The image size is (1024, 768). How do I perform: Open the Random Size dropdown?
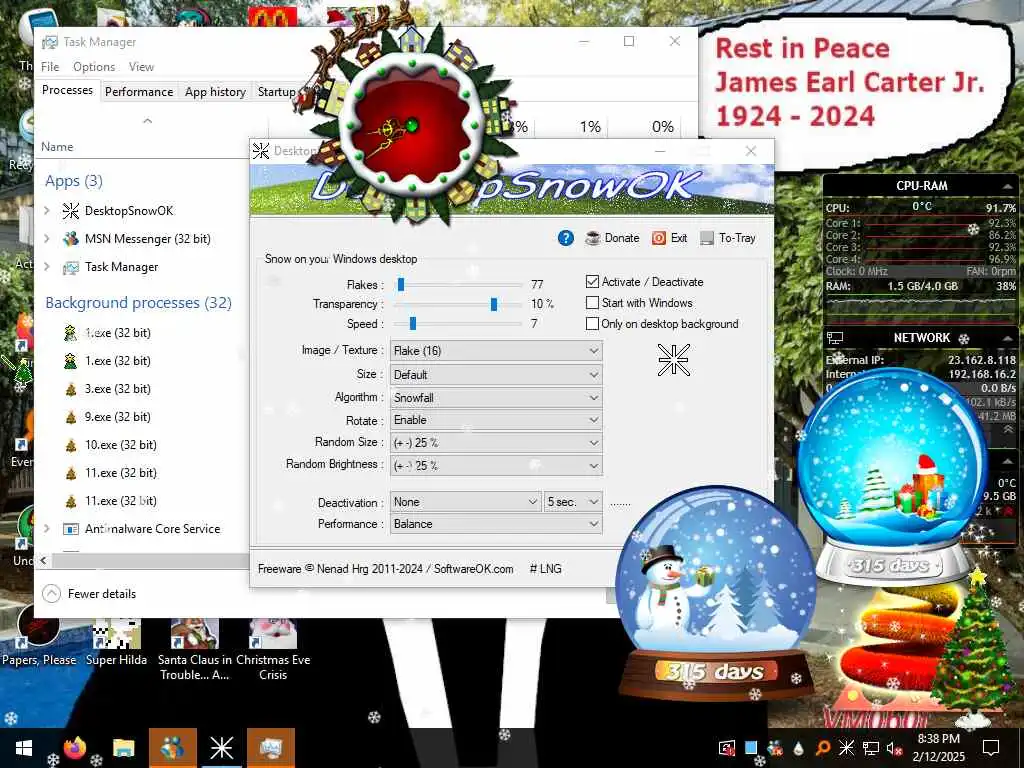tap(496, 443)
